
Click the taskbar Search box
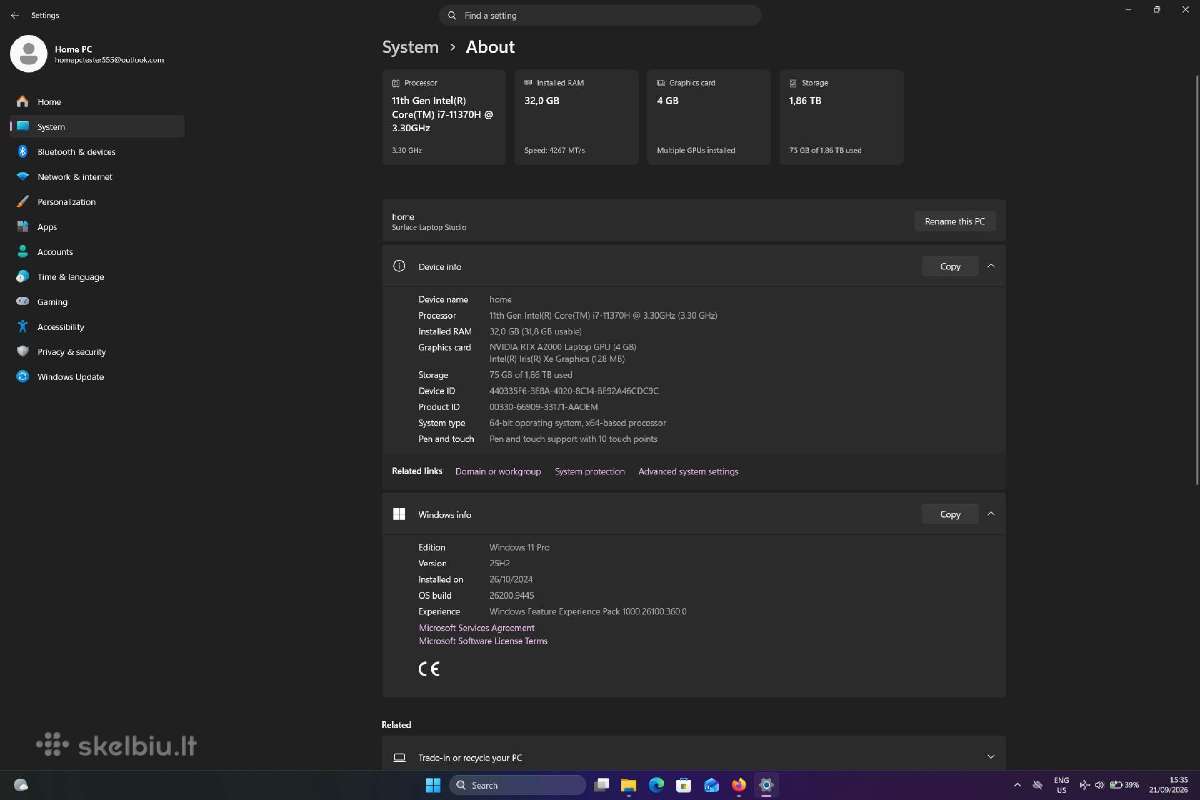click(518, 785)
